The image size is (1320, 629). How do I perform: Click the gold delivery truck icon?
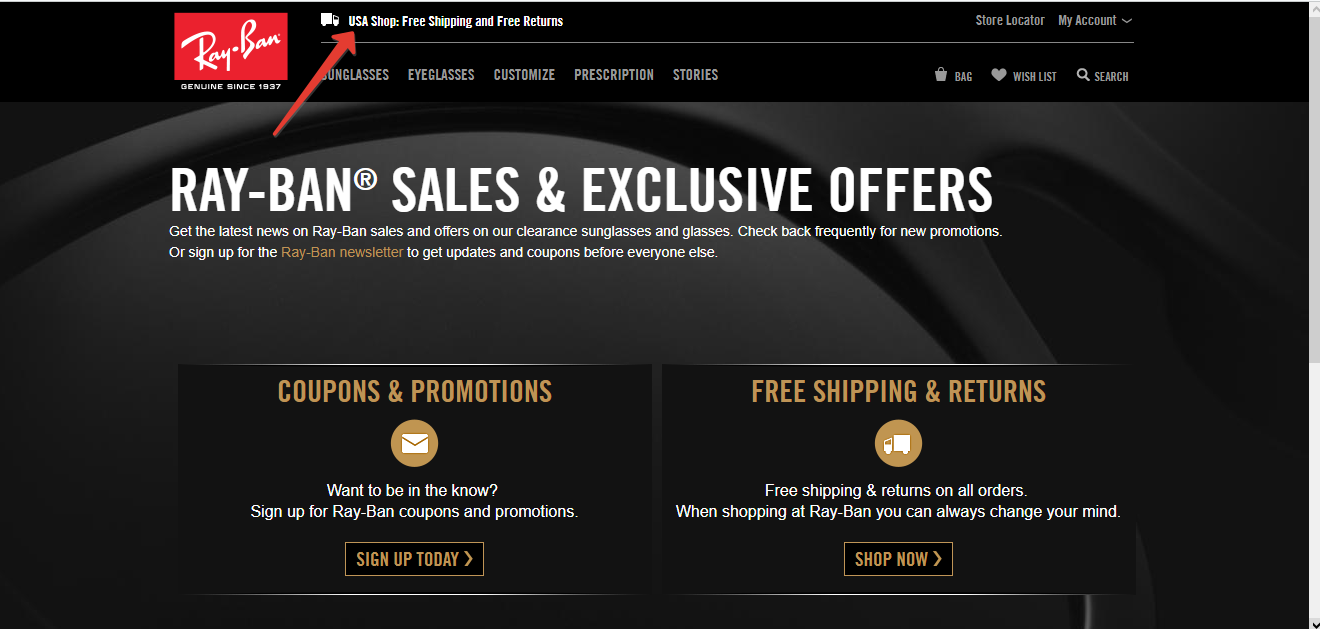coord(898,443)
